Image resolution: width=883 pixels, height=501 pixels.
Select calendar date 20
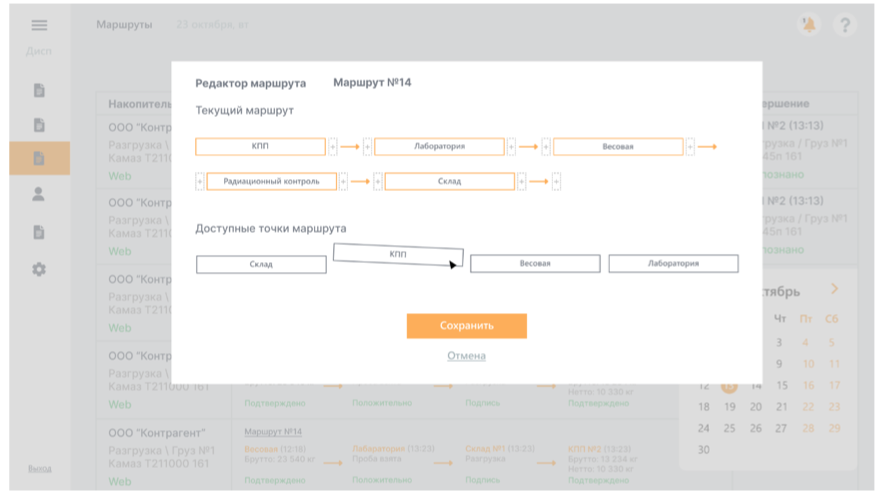click(756, 407)
